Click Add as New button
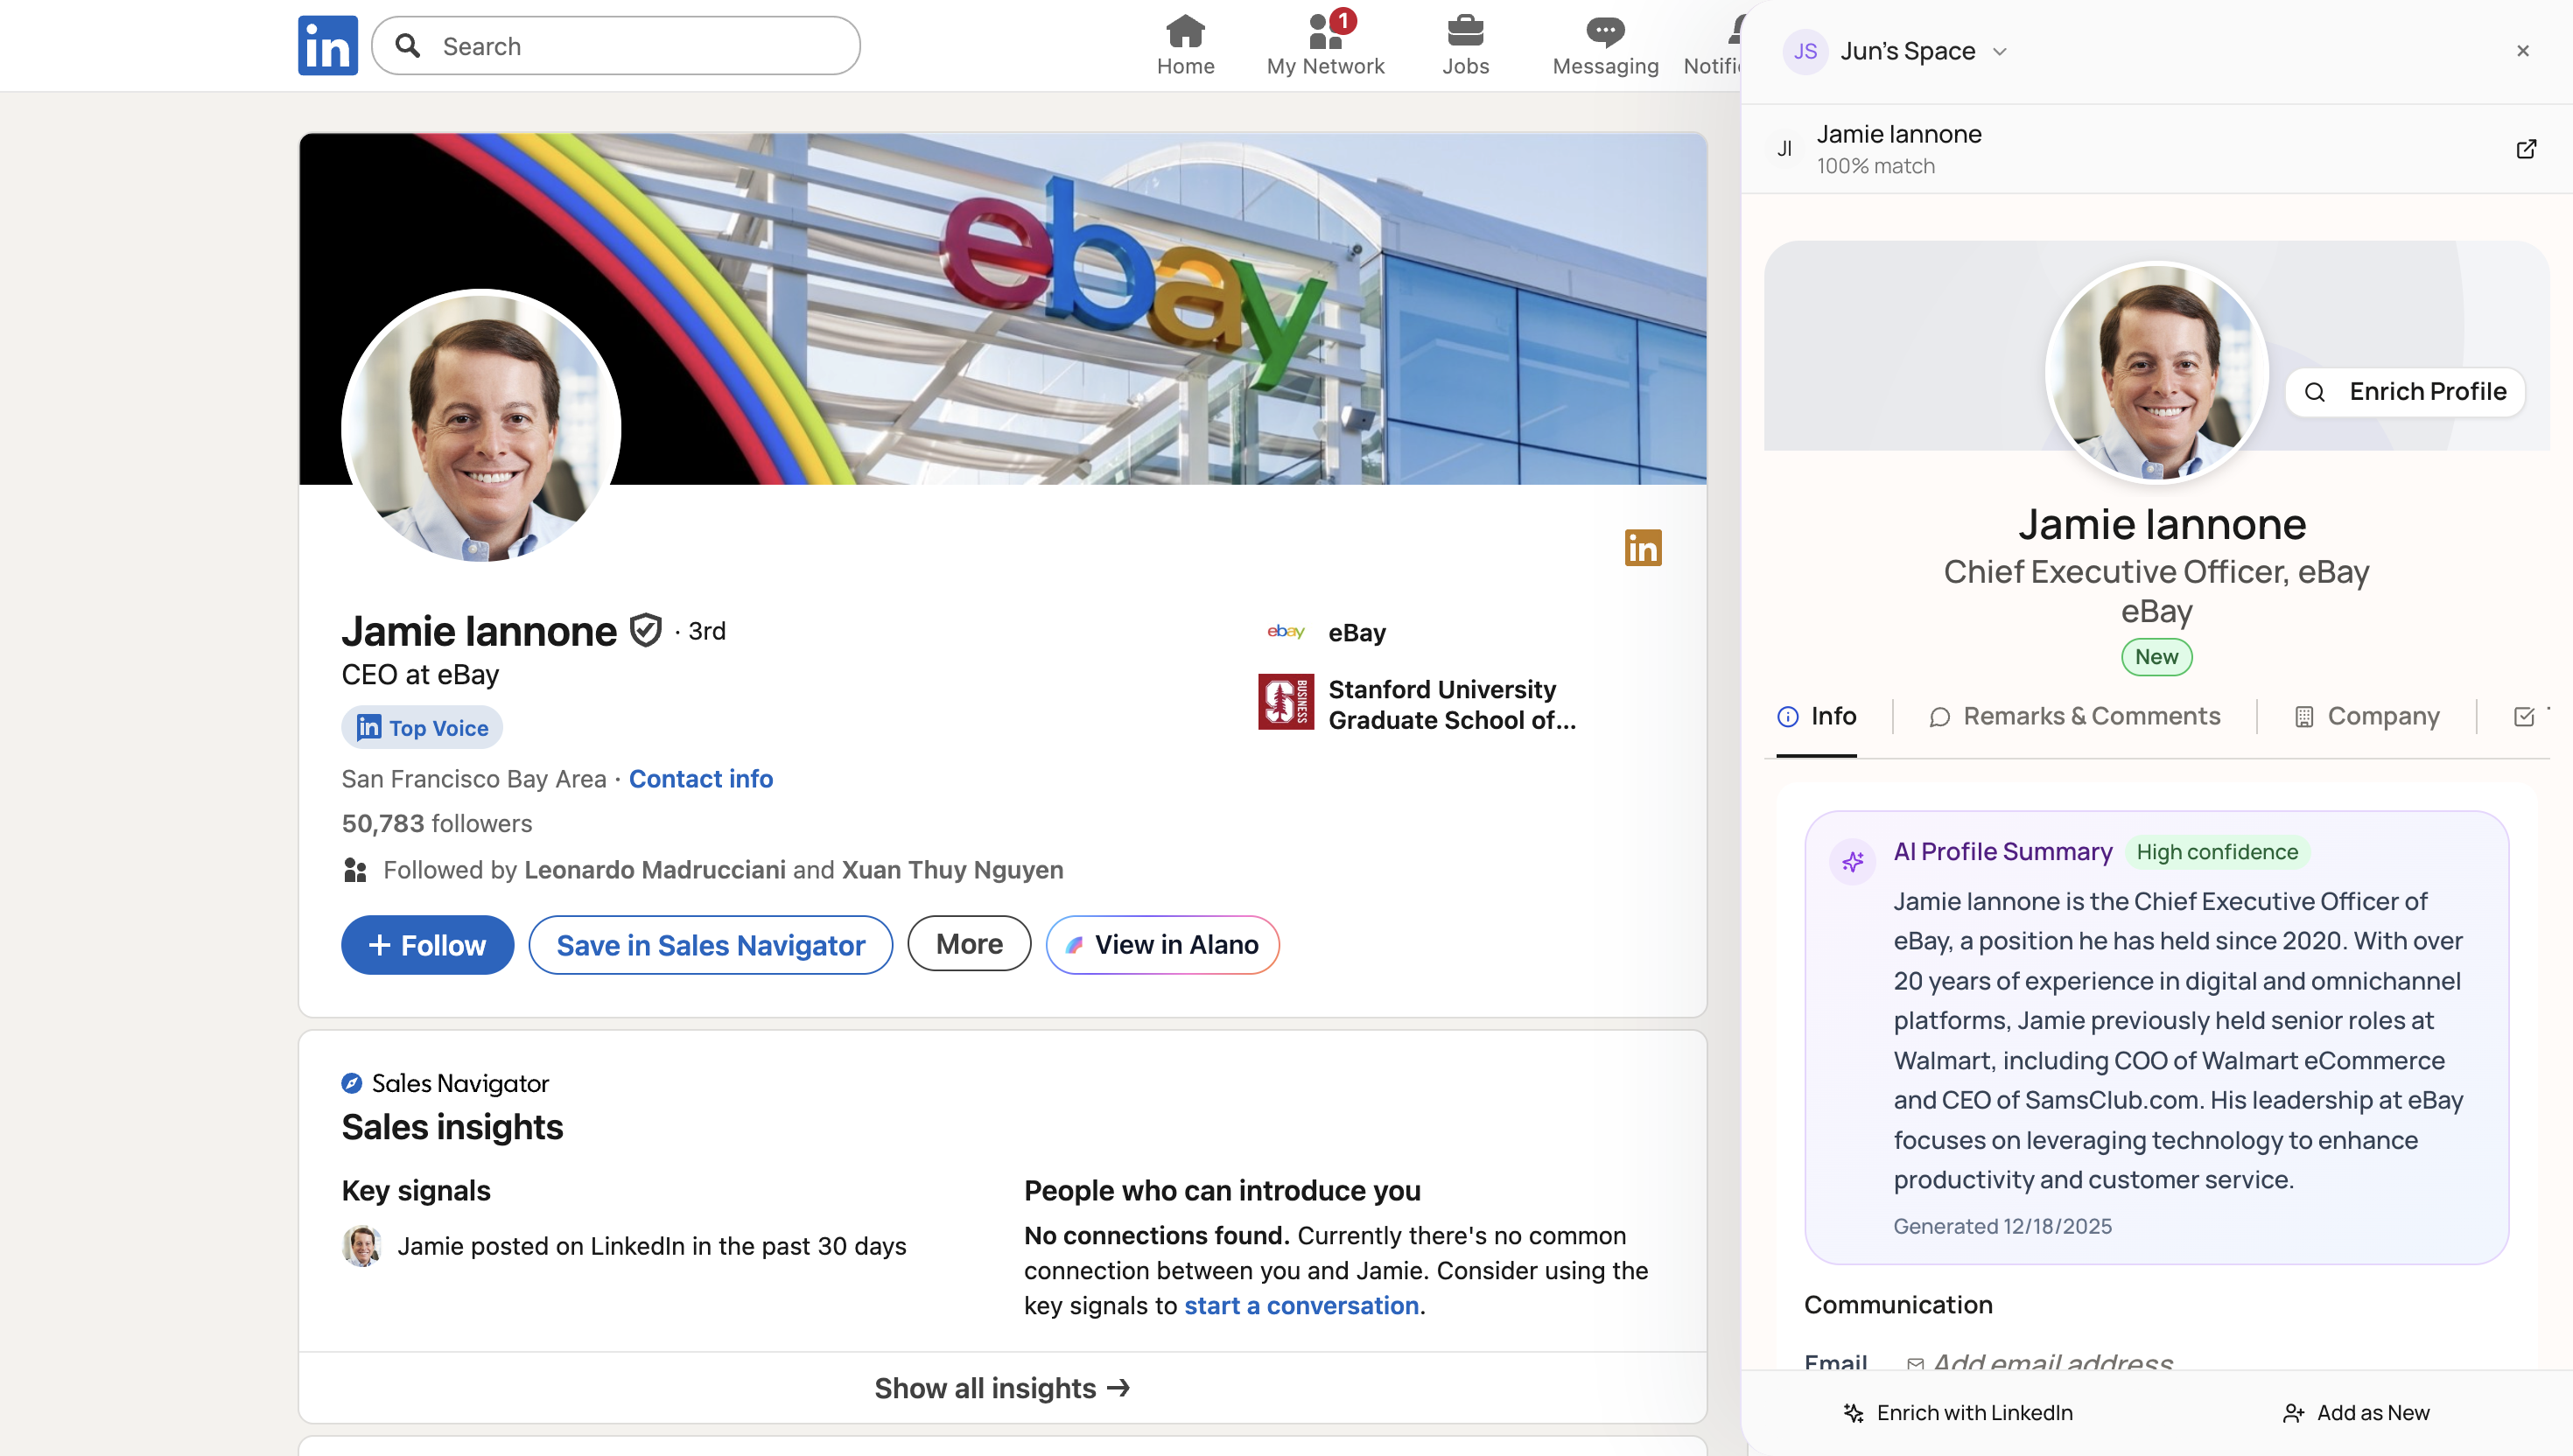 pos(2356,1412)
